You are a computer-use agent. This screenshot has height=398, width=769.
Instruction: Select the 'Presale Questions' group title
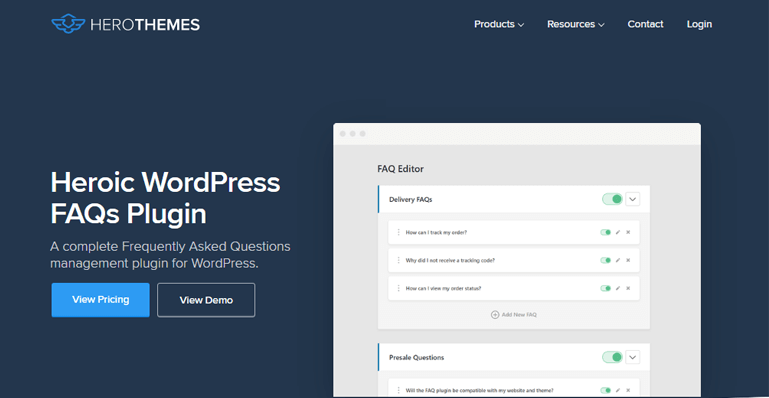pos(416,357)
